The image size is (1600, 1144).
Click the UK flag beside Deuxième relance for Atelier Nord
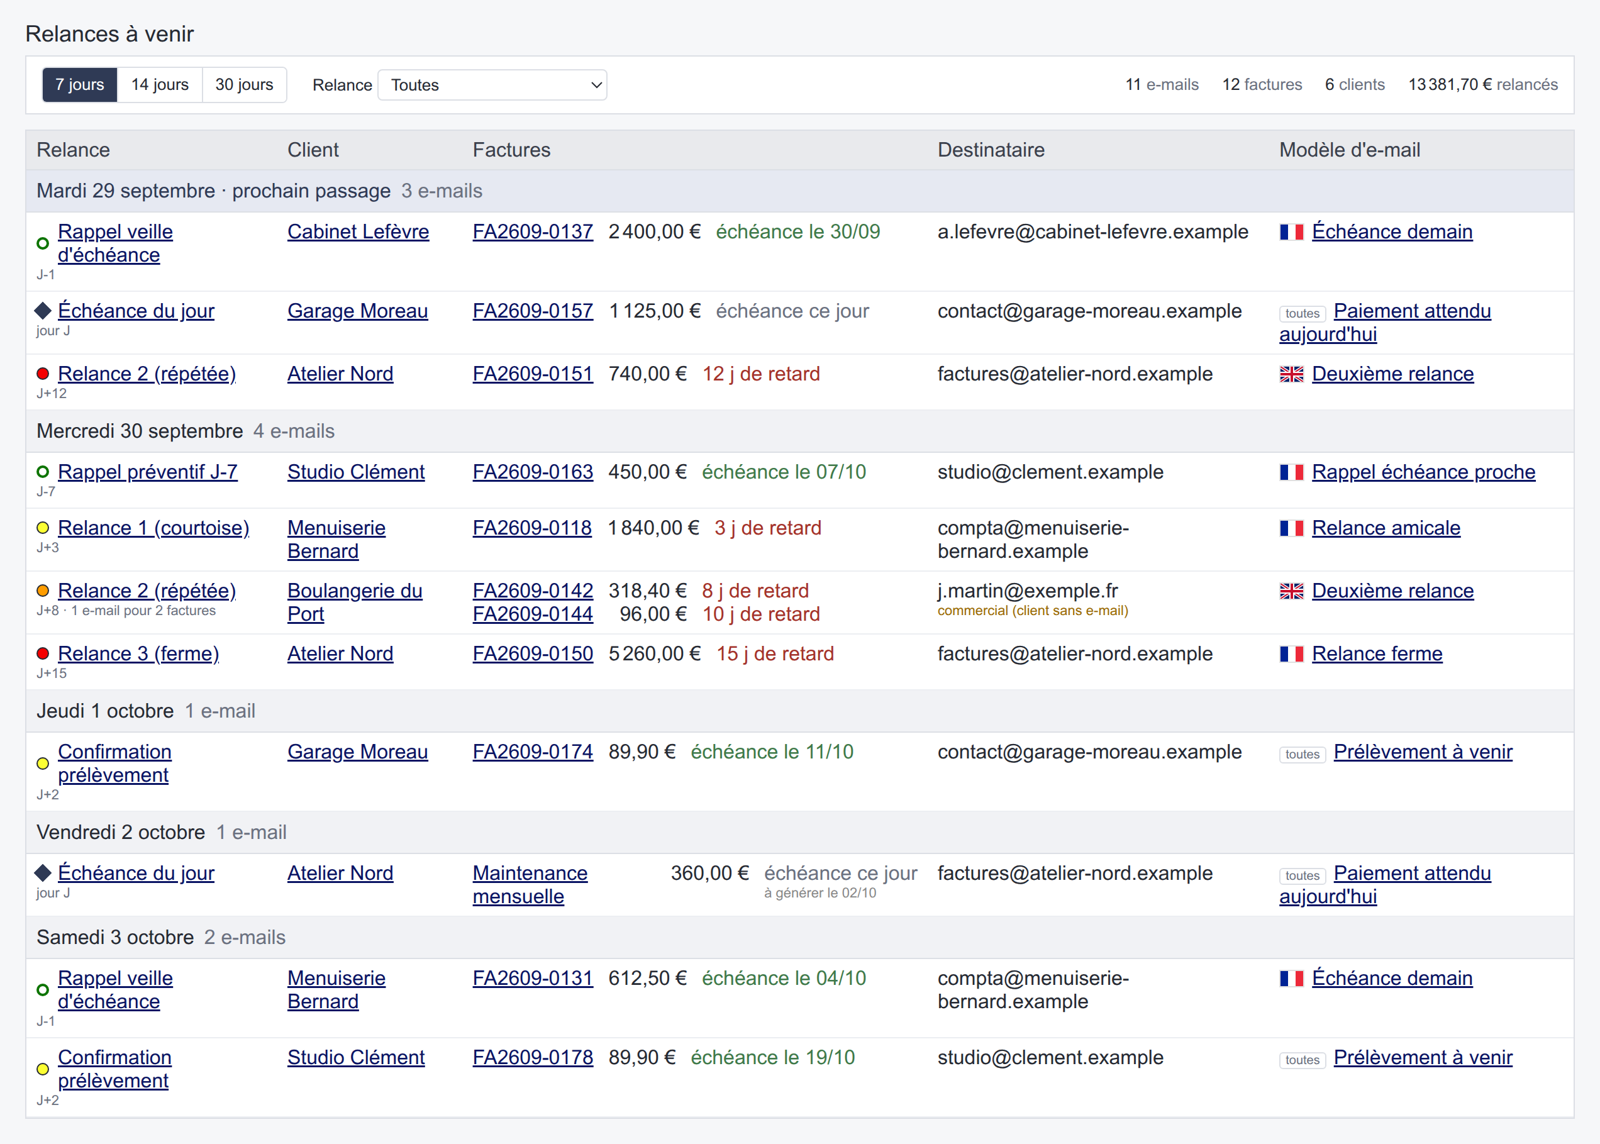click(x=1291, y=374)
